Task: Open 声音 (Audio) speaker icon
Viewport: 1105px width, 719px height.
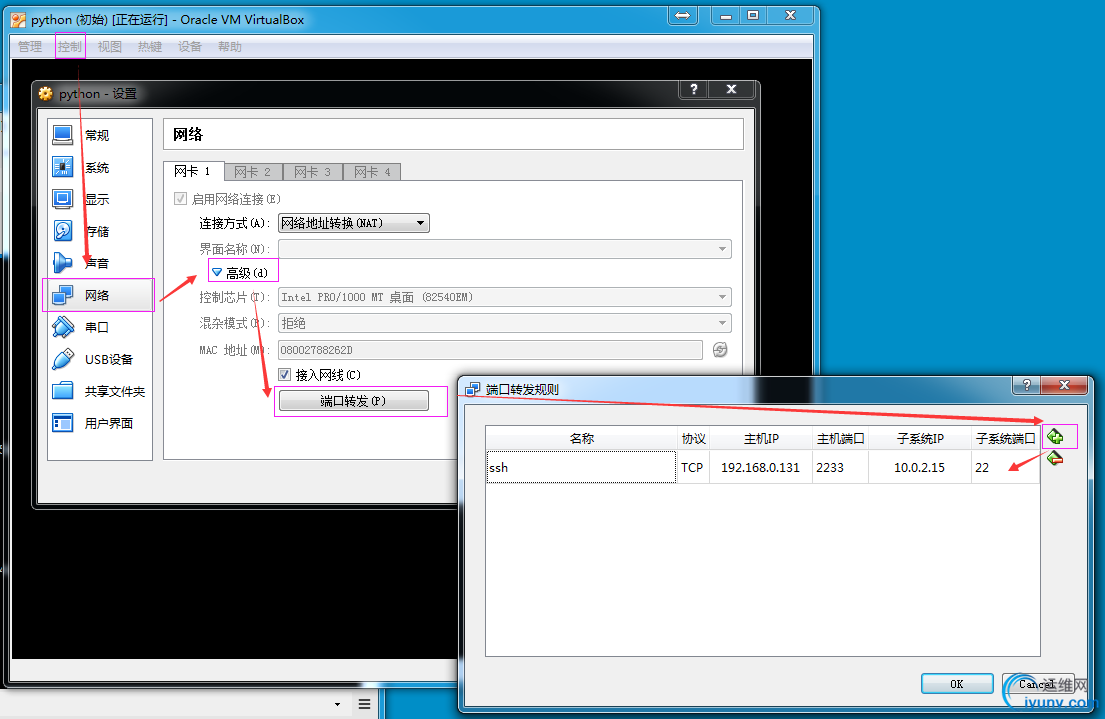Action: click(63, 263)
